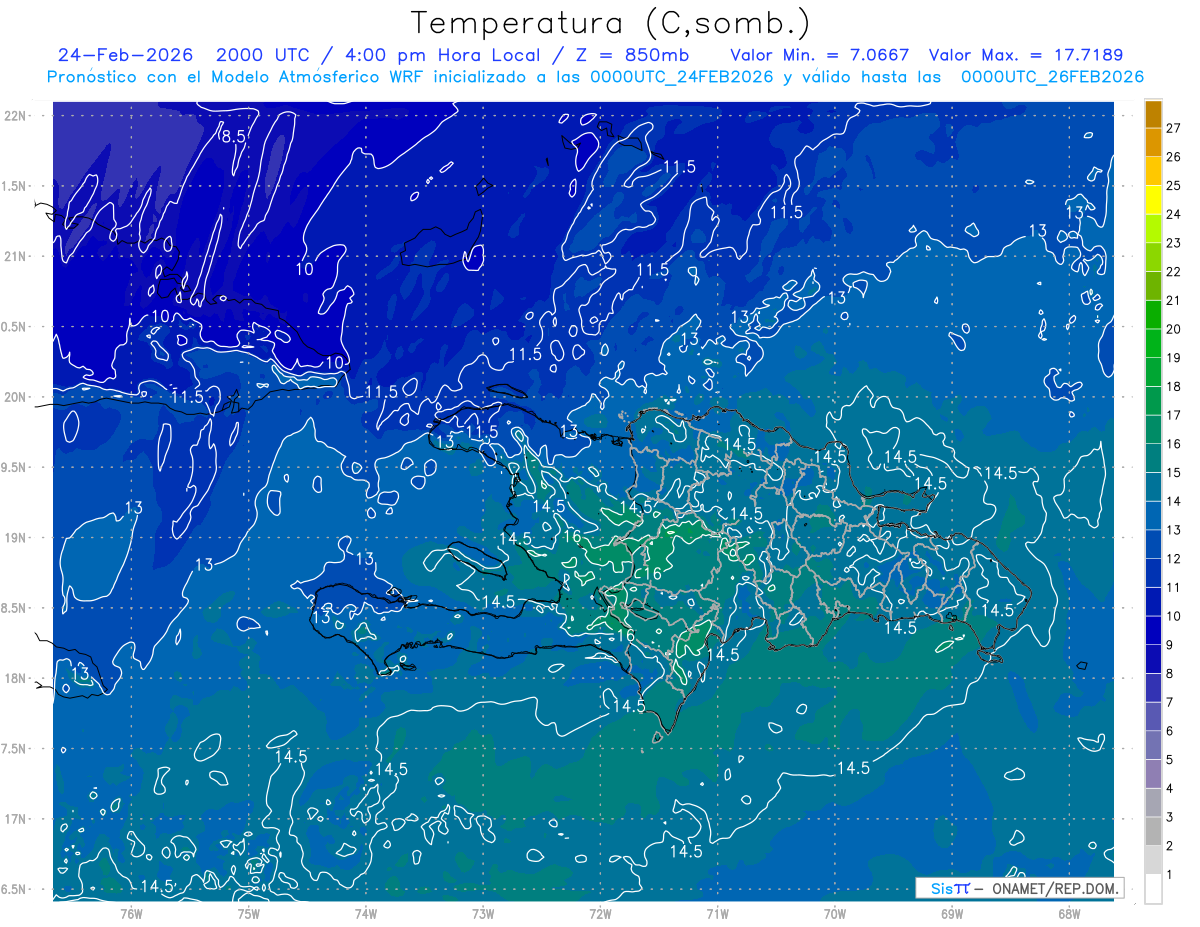
Task: Click the '4' value on the color scale
Action: [1170, 789]
